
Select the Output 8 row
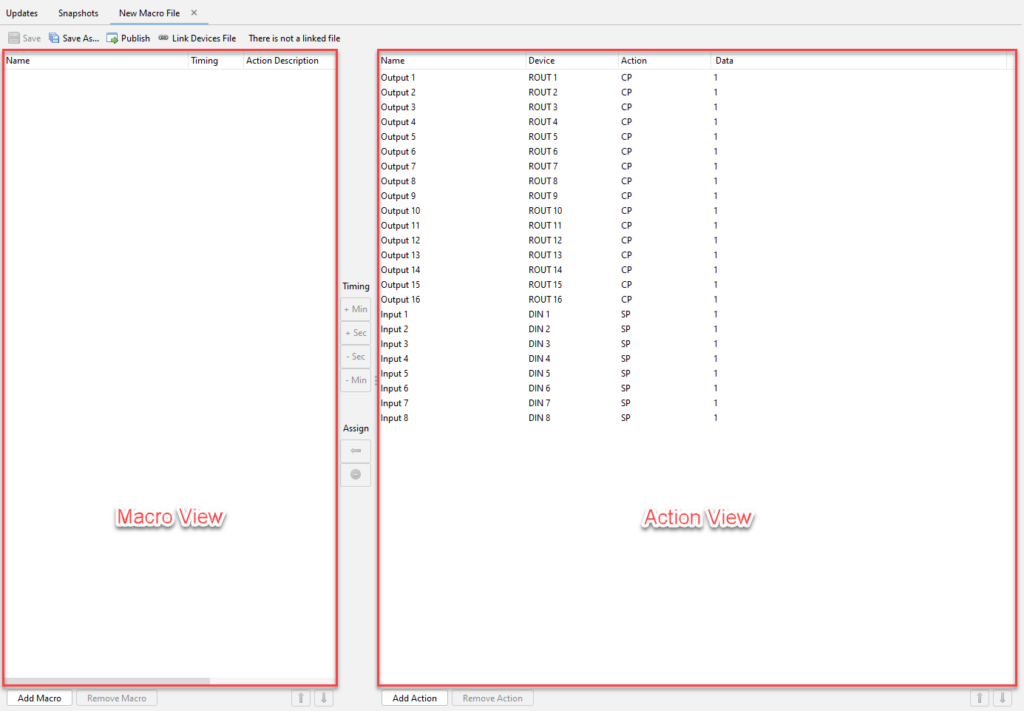point(696,182)
